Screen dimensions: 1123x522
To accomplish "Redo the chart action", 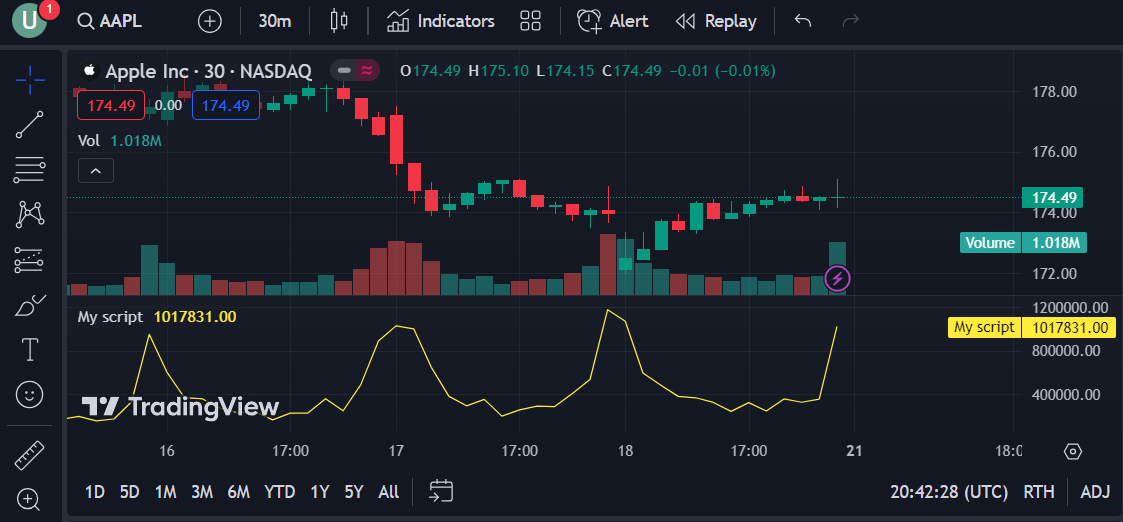I will click(x=851, y=21).
